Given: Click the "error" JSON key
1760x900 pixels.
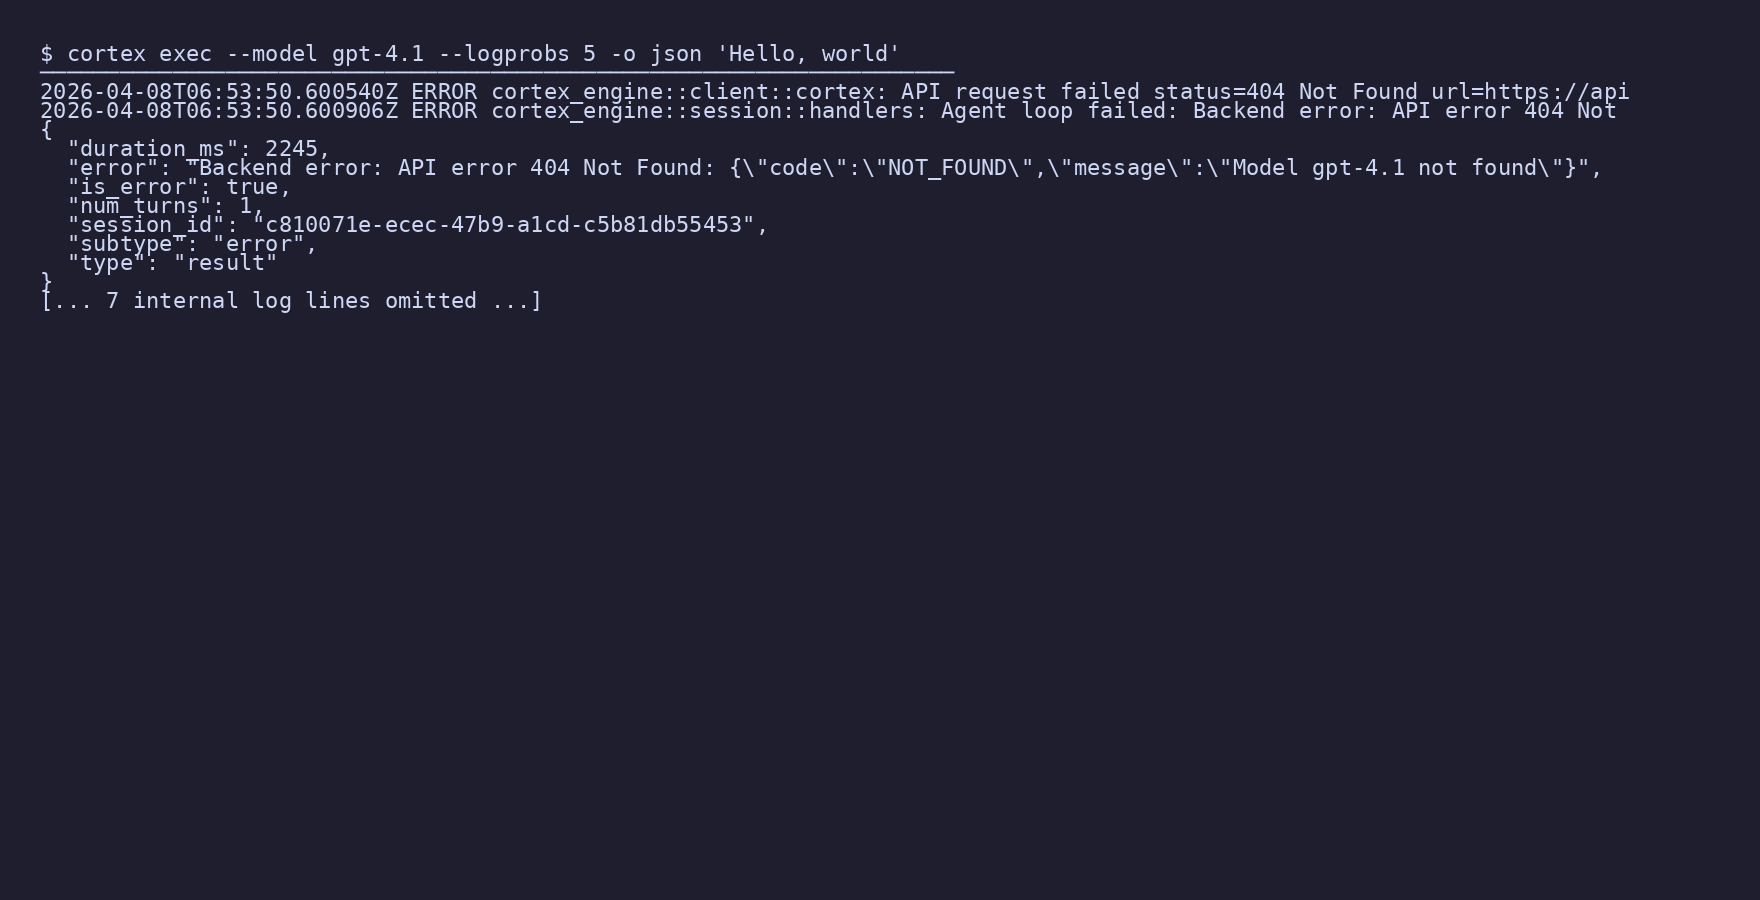Looking at the screenshot, I should pyautogui.click(x=113, y=168).
